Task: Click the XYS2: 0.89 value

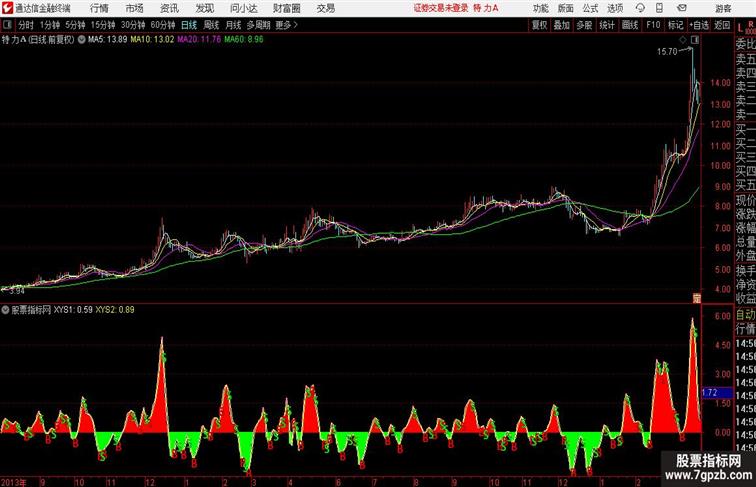Action: [115, 310]
